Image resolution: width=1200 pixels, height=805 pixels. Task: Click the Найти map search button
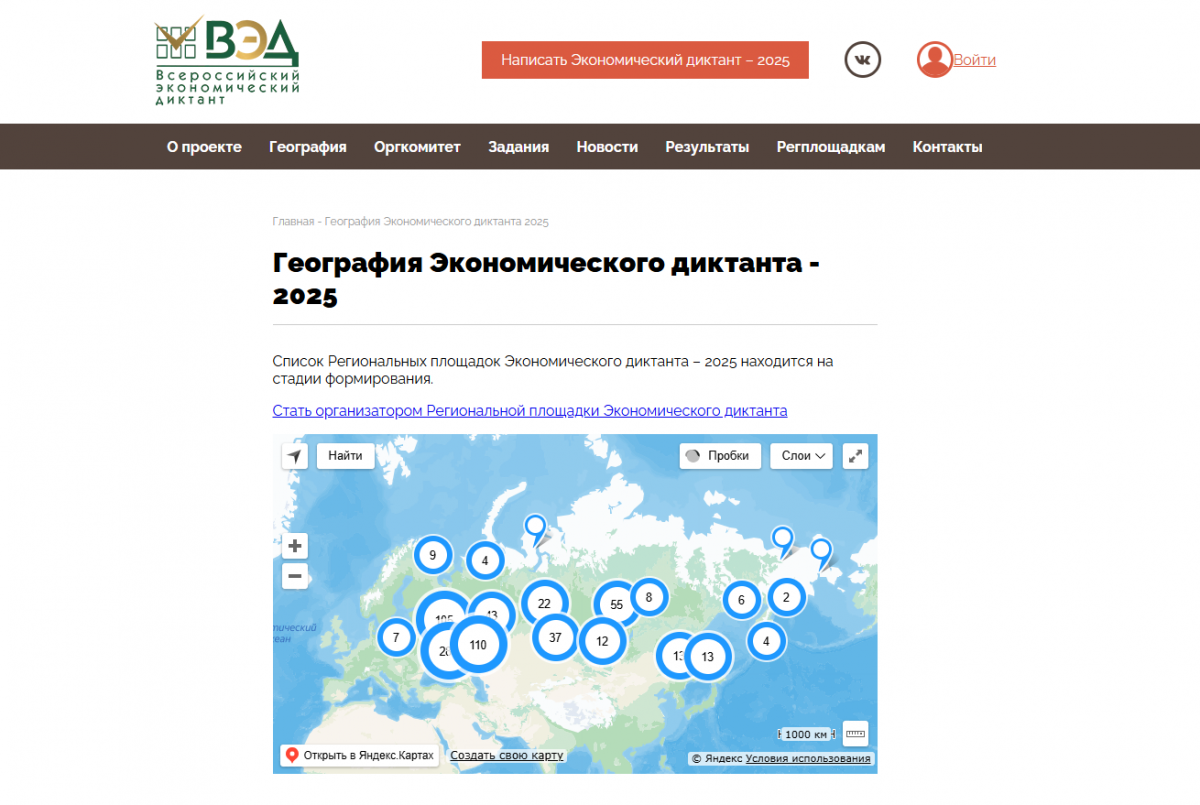[345, 456]
